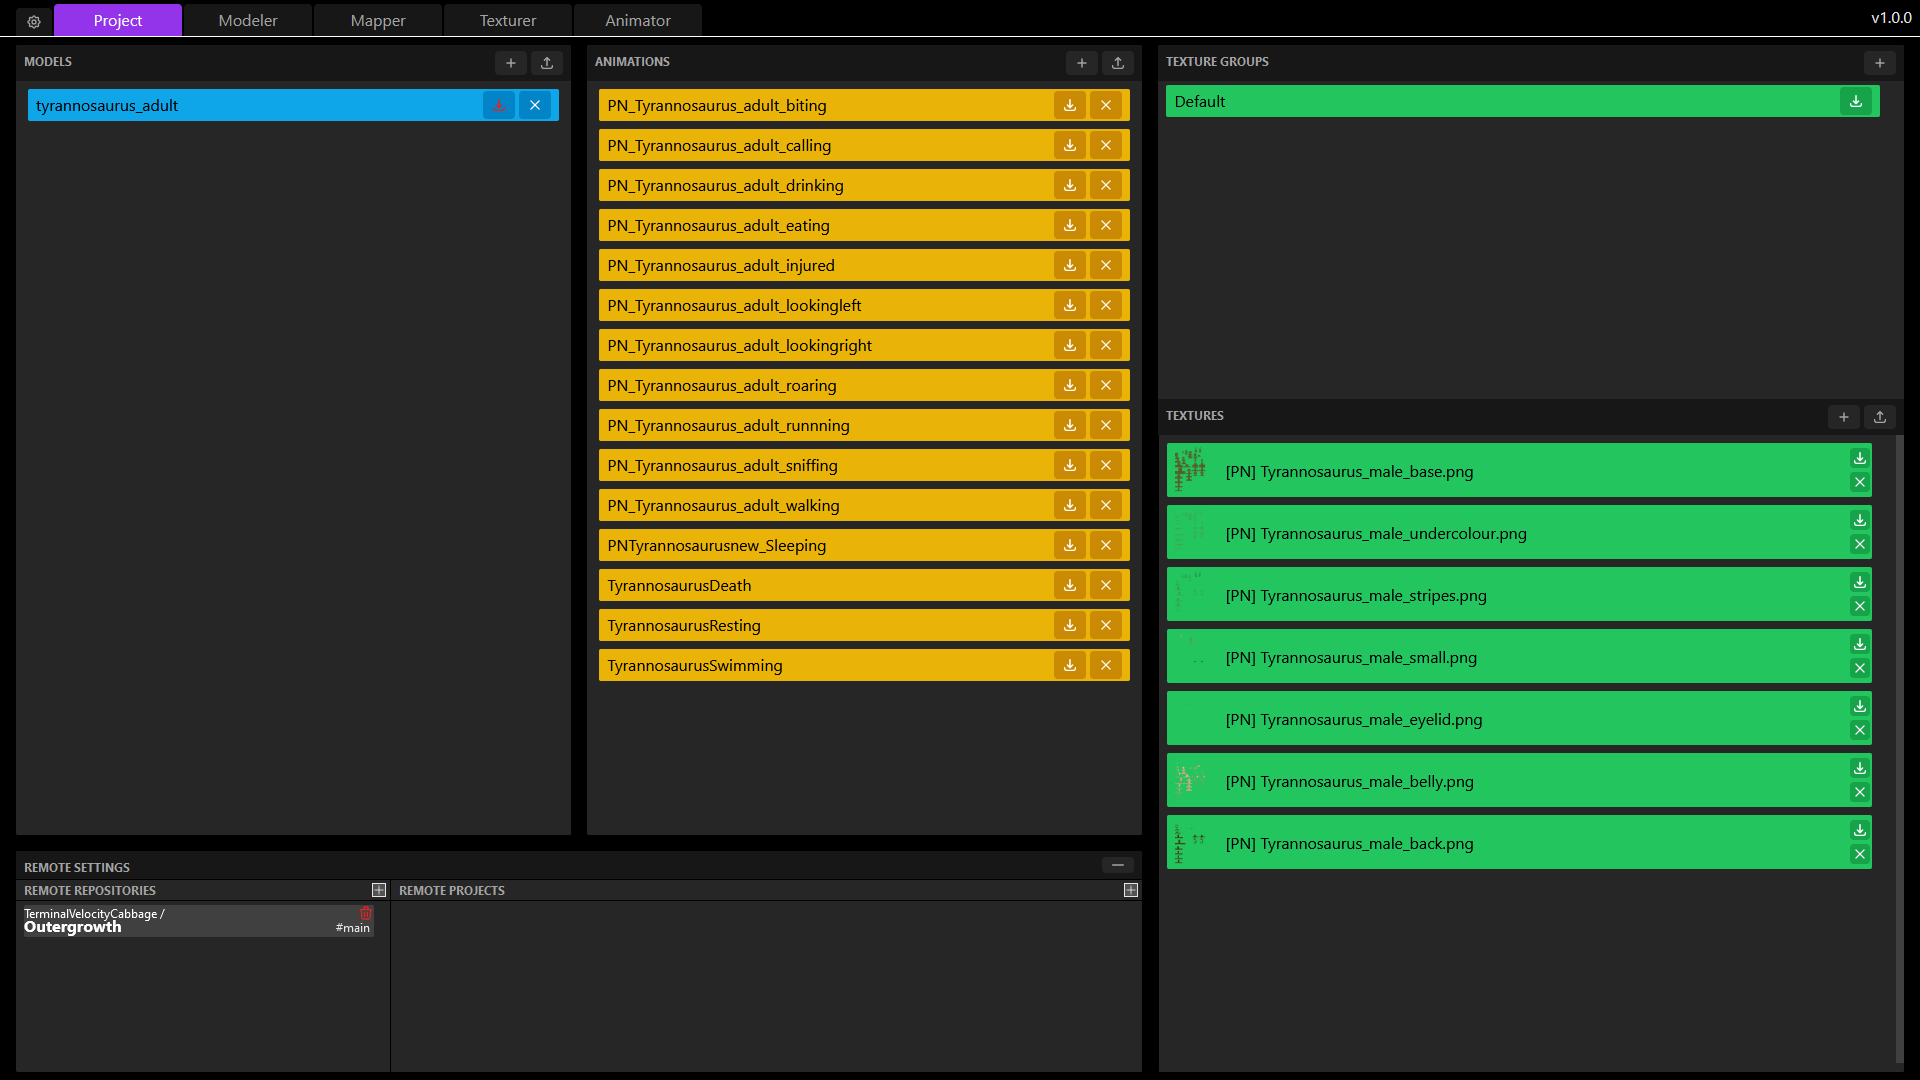
Task: Add a remote project entry
Action: coord(1131,890)
